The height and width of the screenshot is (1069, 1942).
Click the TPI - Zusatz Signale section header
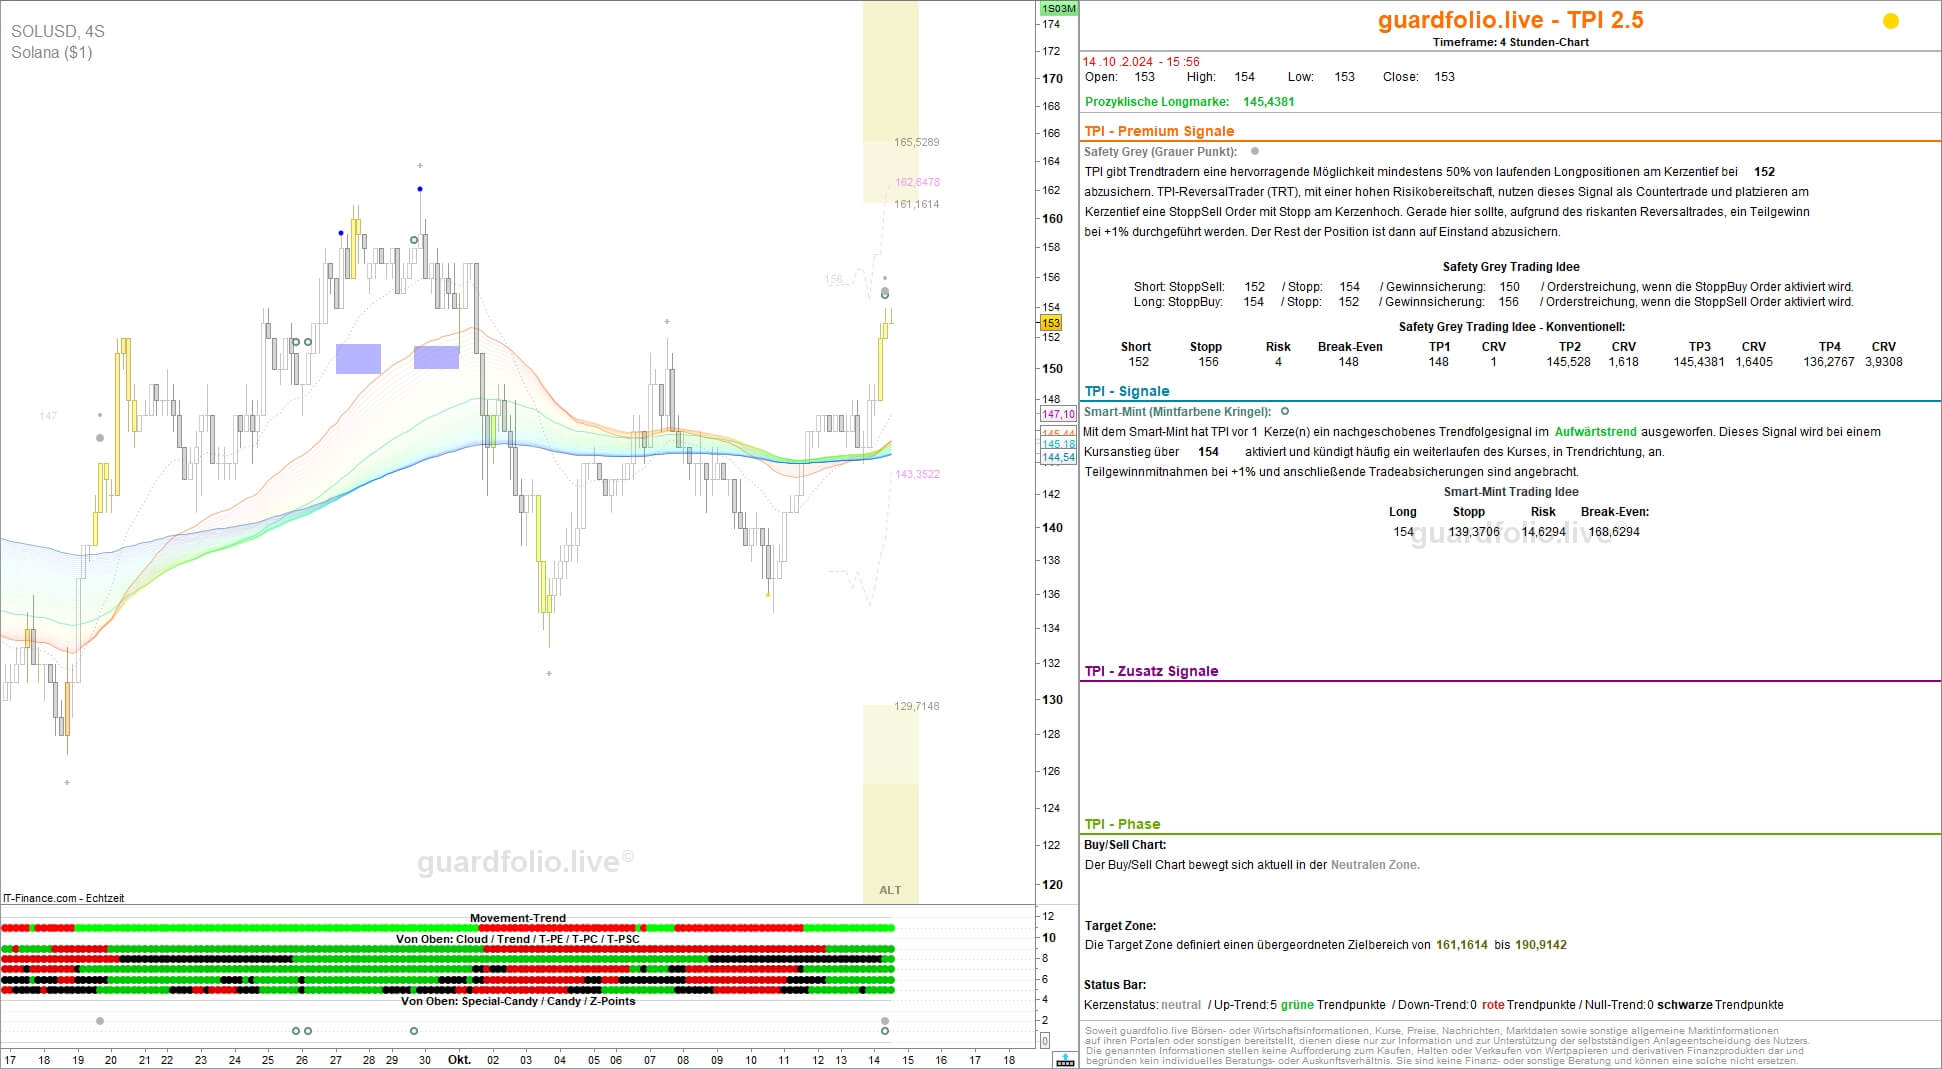click(x=1151, y=671)
